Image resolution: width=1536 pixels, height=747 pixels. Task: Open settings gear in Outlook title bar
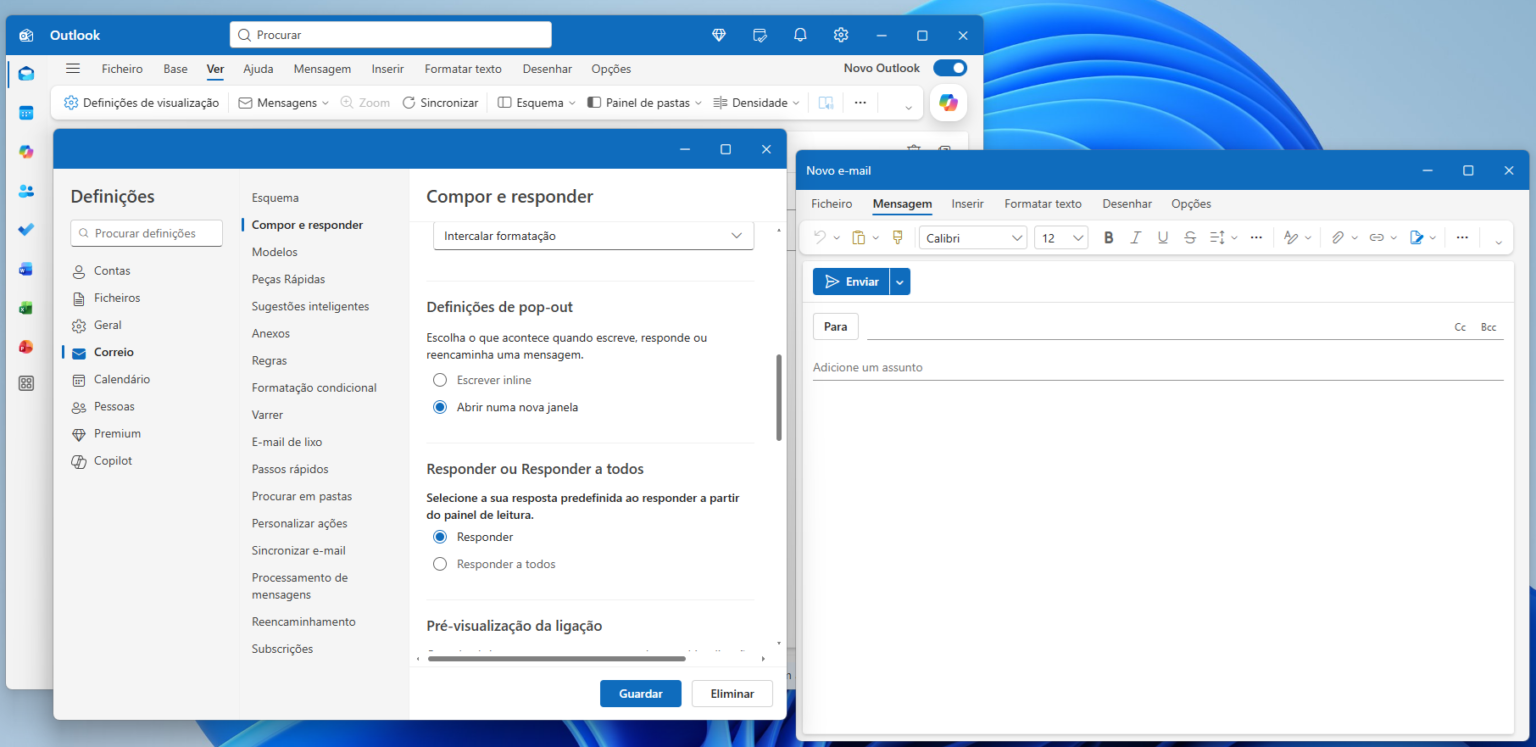click(841, 35)
